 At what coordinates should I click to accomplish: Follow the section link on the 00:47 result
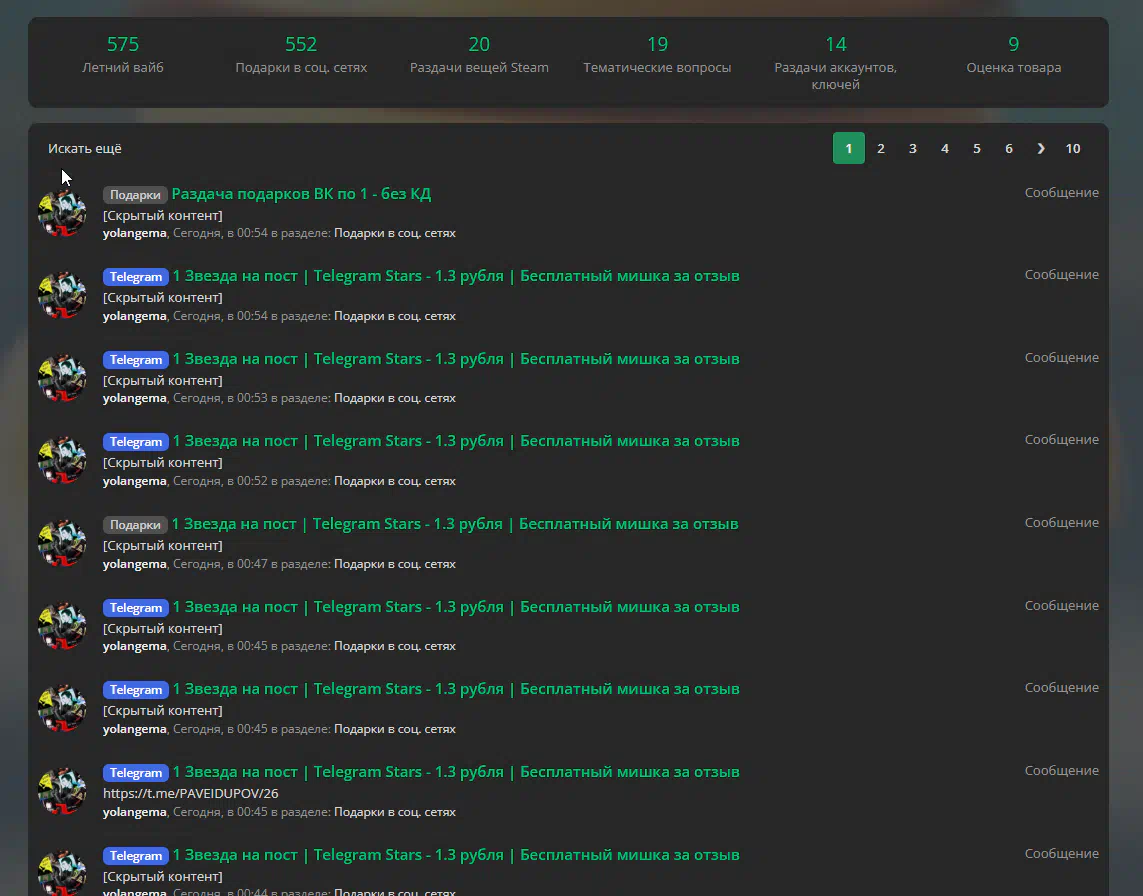(x=394, y=564)
